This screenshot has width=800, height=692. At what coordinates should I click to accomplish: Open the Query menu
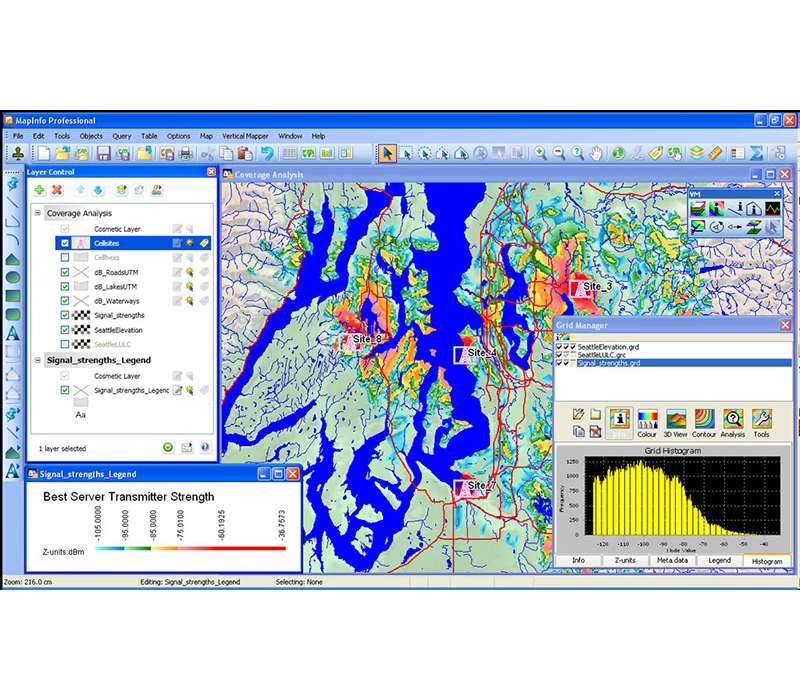tap(122, 136)
